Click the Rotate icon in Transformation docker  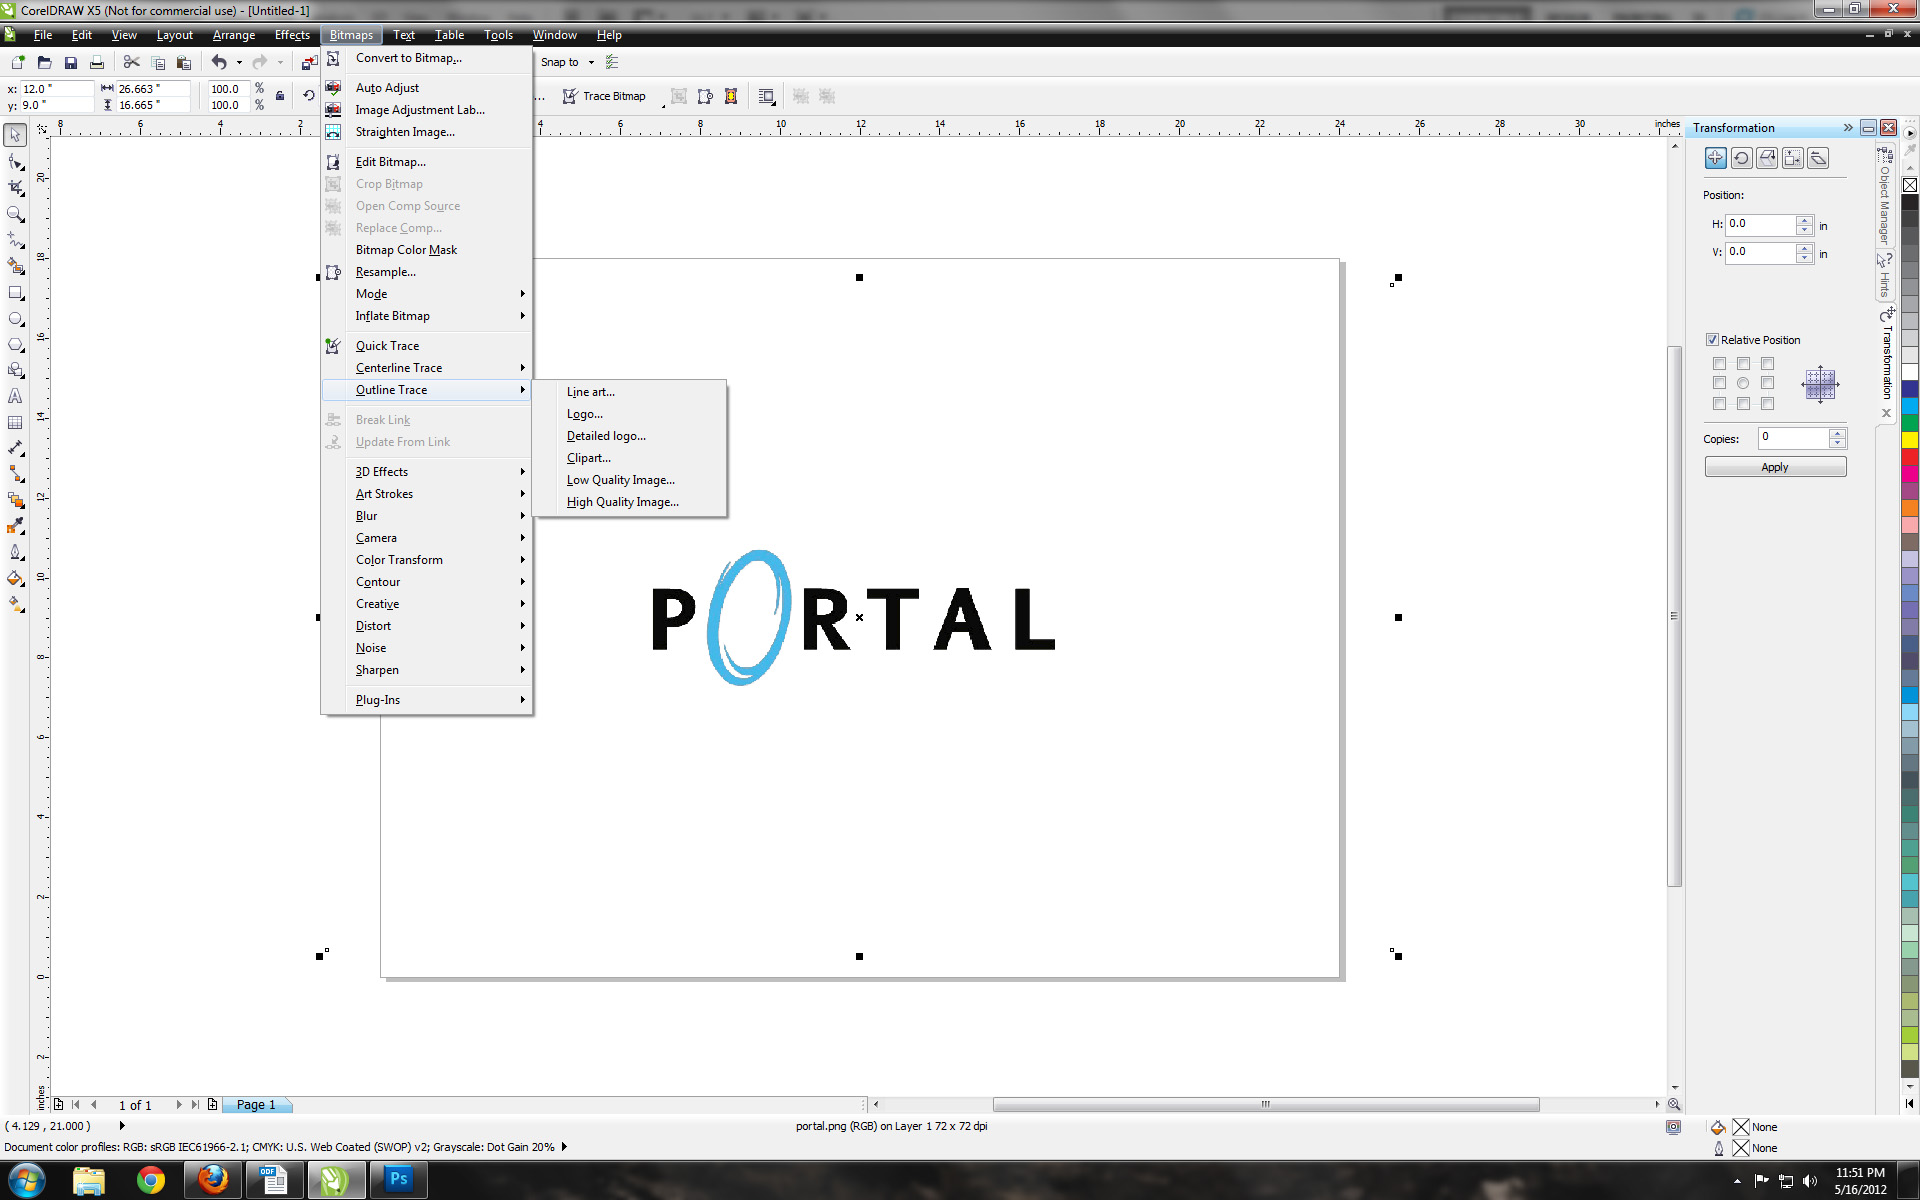pos(1741,158)
